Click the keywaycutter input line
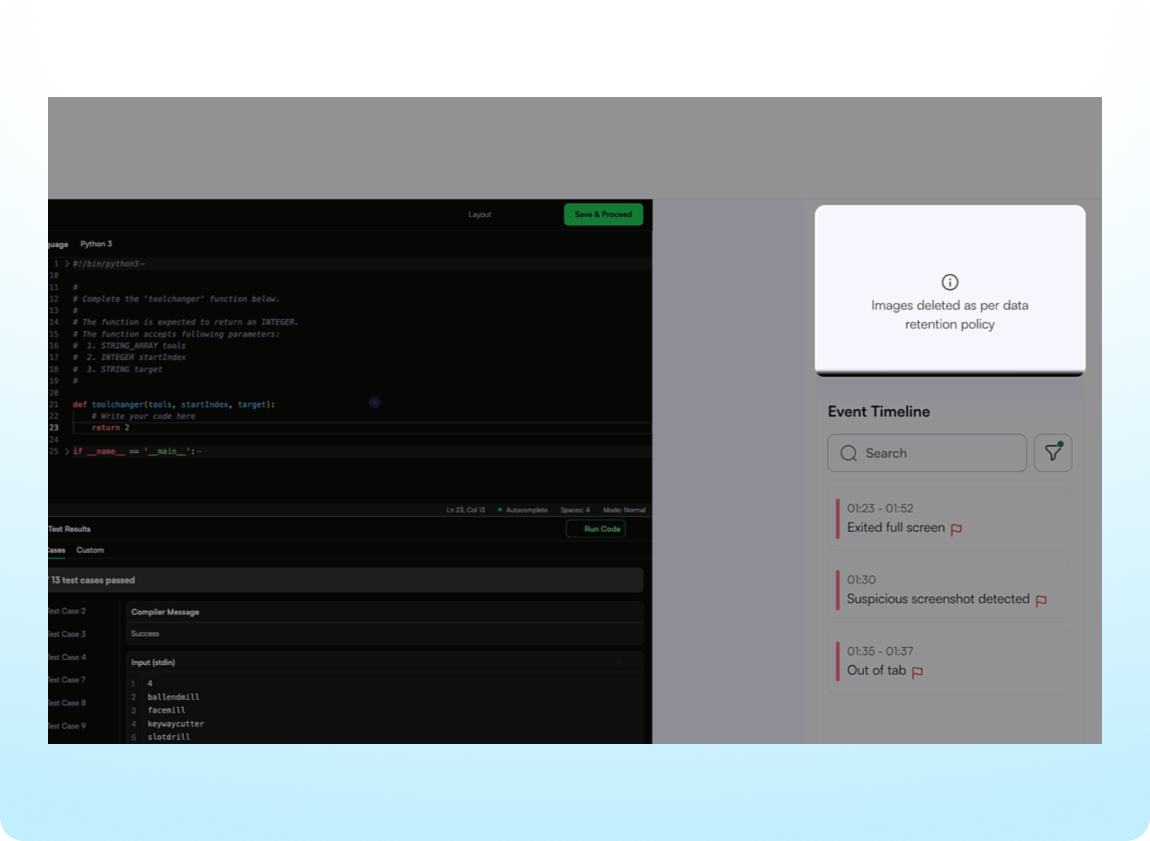This screenshot has width=1150, height=841. [176, 724]
